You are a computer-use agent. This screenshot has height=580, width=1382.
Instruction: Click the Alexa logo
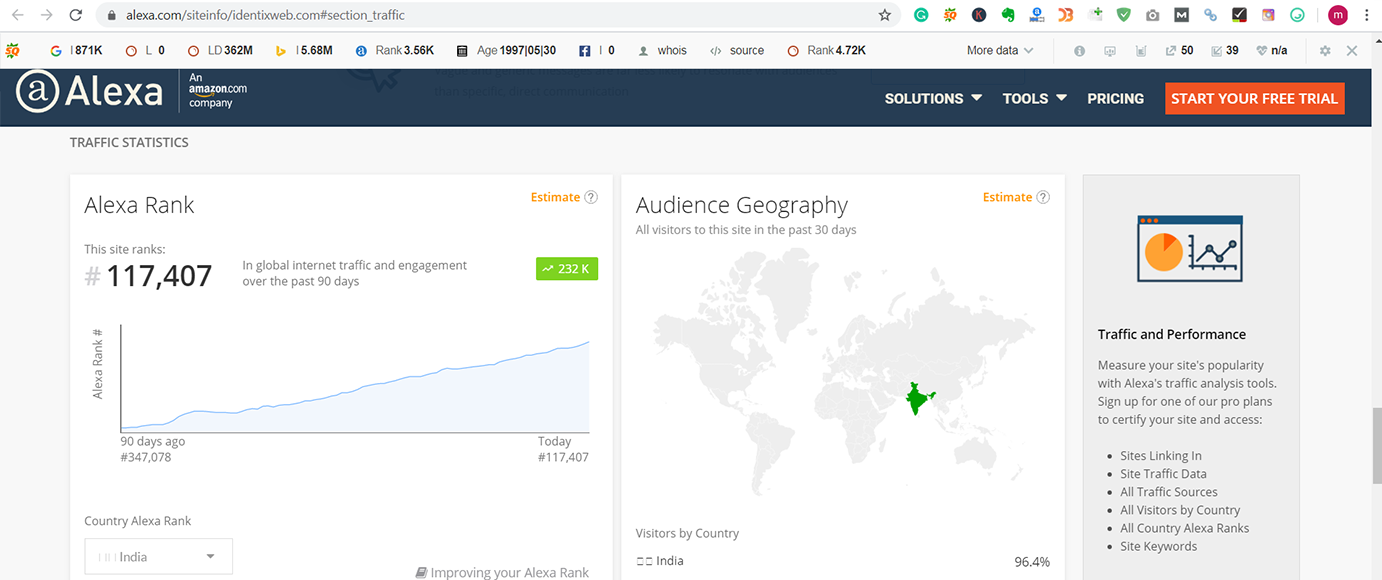[x=89, y=92]
